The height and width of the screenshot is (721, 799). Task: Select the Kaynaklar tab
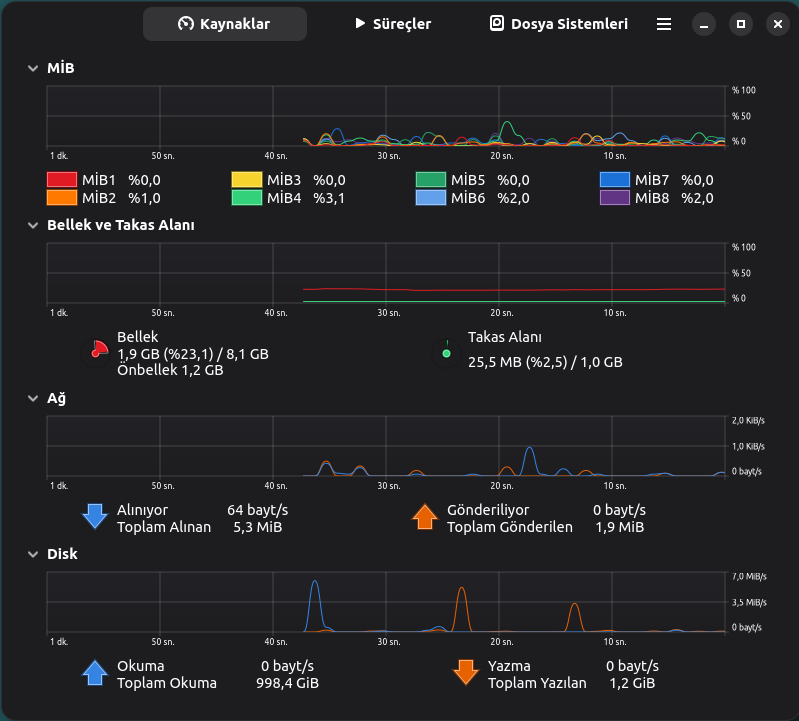224,24
